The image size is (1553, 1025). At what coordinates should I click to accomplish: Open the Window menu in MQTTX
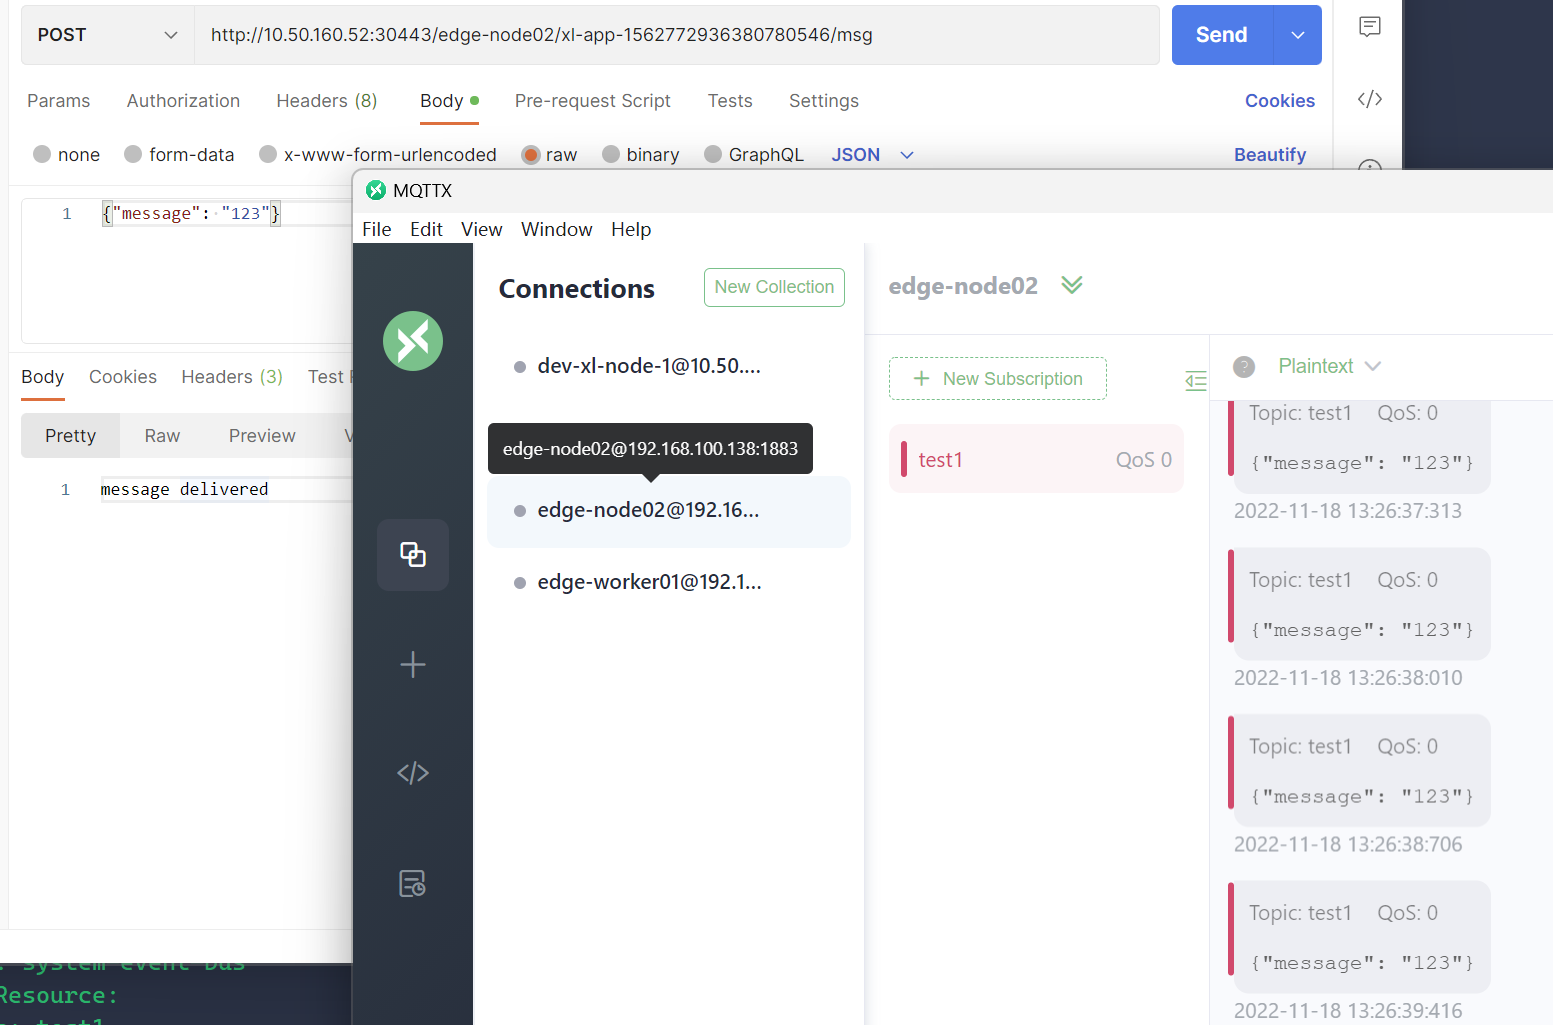click(x=556, y=229)
